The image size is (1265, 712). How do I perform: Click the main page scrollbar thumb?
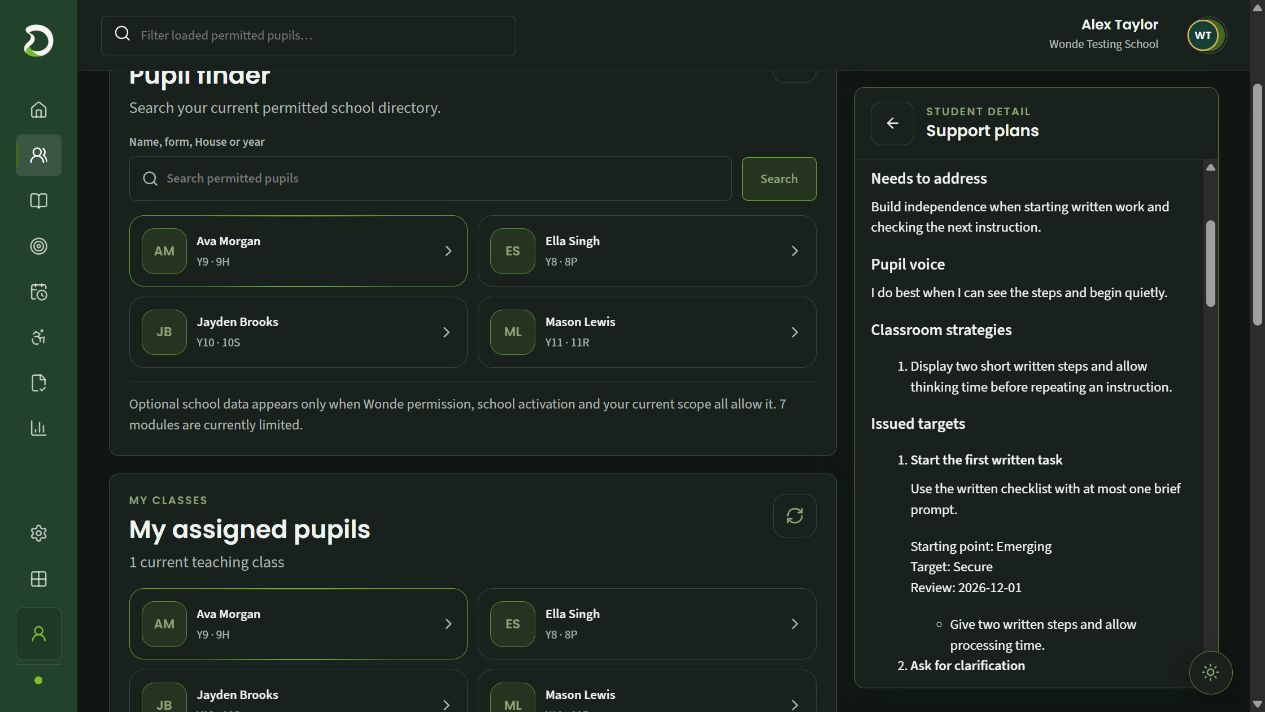point(1257,203)
